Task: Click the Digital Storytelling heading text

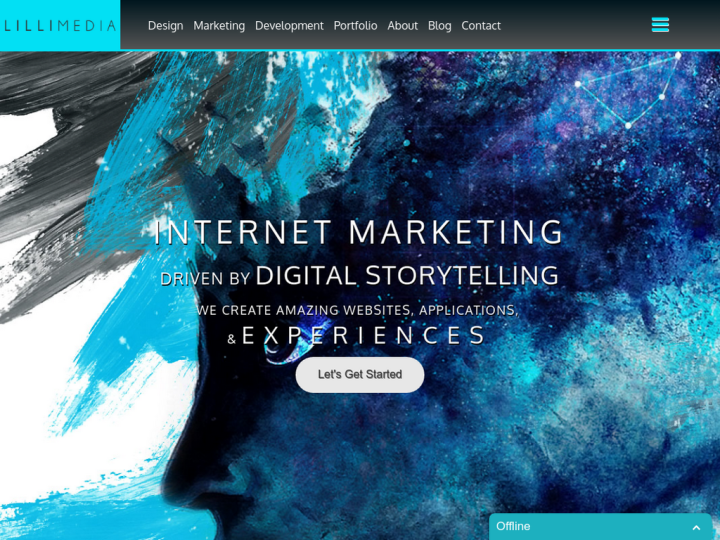Action: click(407, 276)
